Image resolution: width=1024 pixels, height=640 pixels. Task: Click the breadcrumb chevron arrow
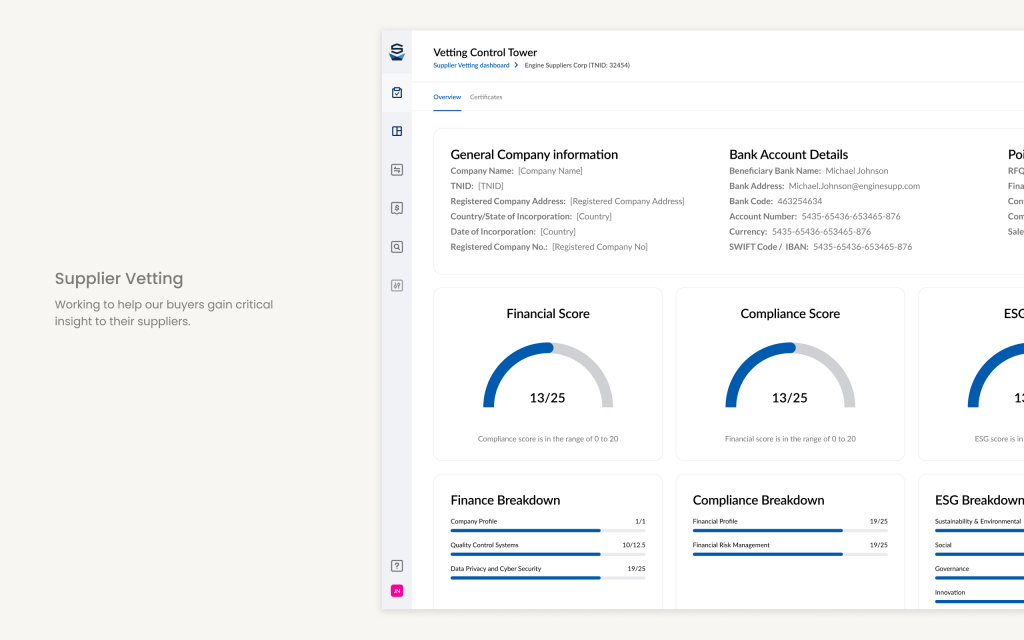pyautogui.click(x=516, y=65)
